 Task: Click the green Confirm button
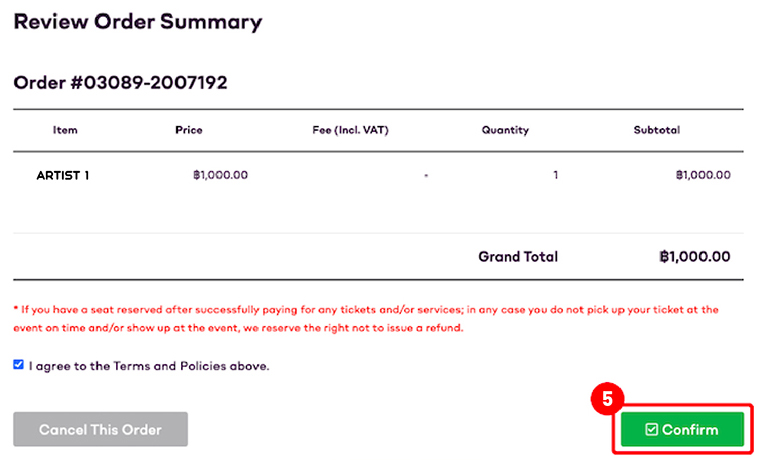point(682,429)
